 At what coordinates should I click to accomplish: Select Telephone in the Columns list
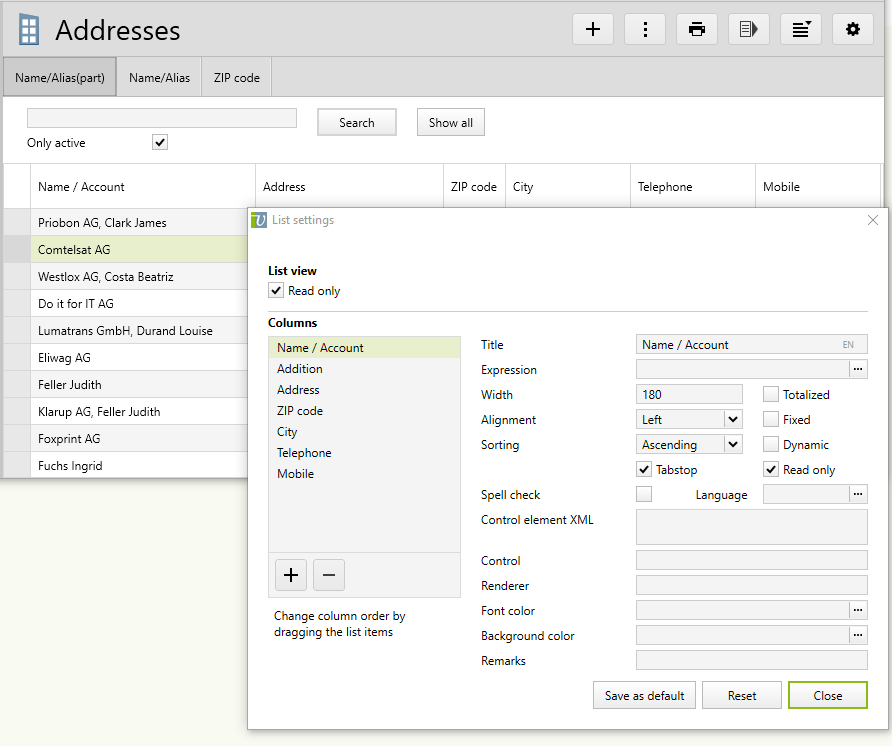304,453
